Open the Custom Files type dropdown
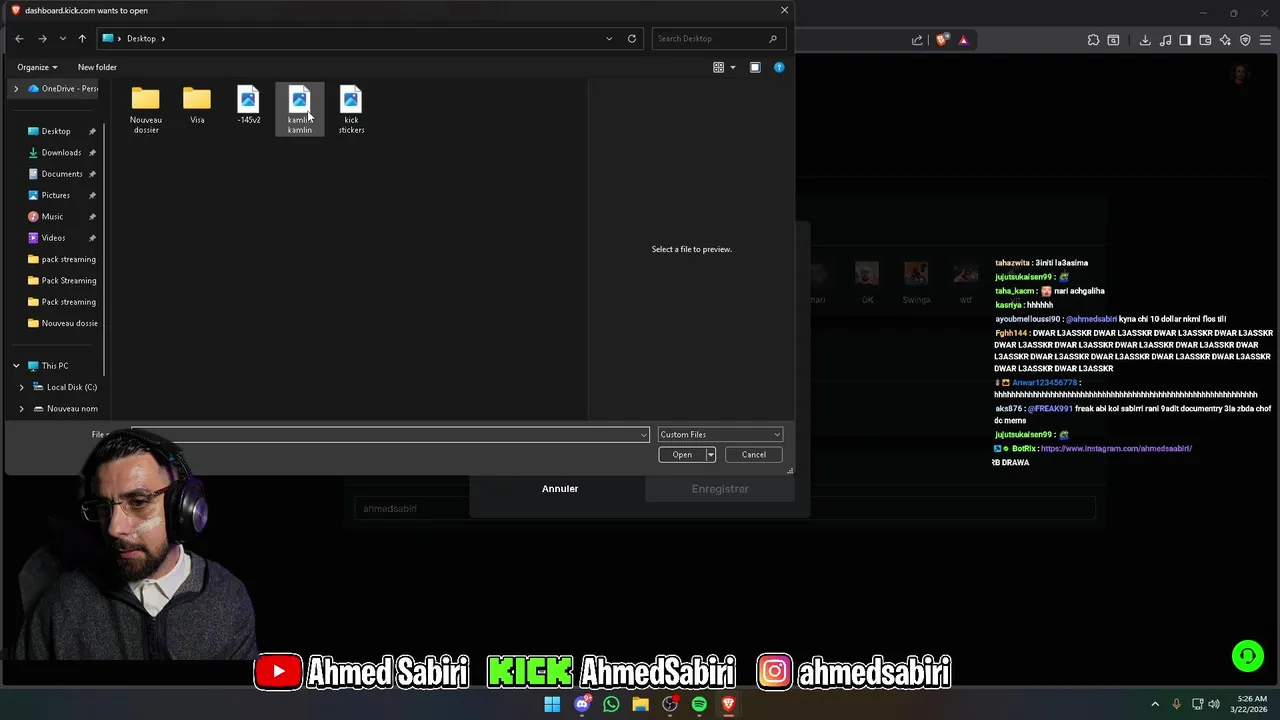This screenshot has width=1280, height=720. tap(720, 434)
